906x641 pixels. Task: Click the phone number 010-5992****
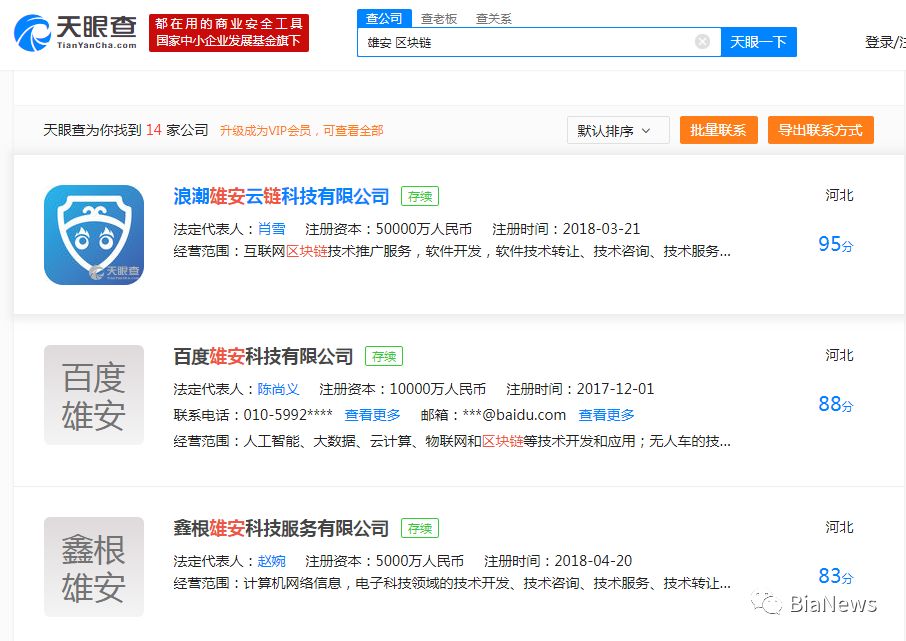tap(288, 415)
